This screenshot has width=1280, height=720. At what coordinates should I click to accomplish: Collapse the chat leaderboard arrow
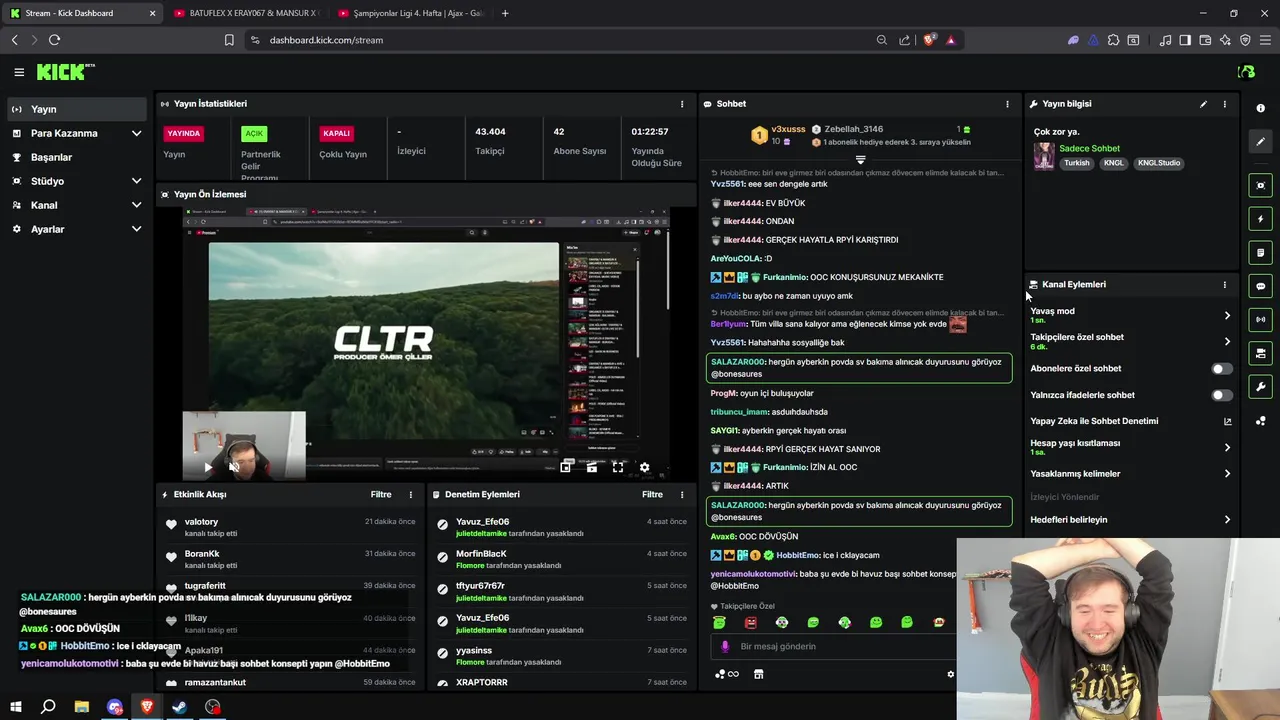click(860, 160)
